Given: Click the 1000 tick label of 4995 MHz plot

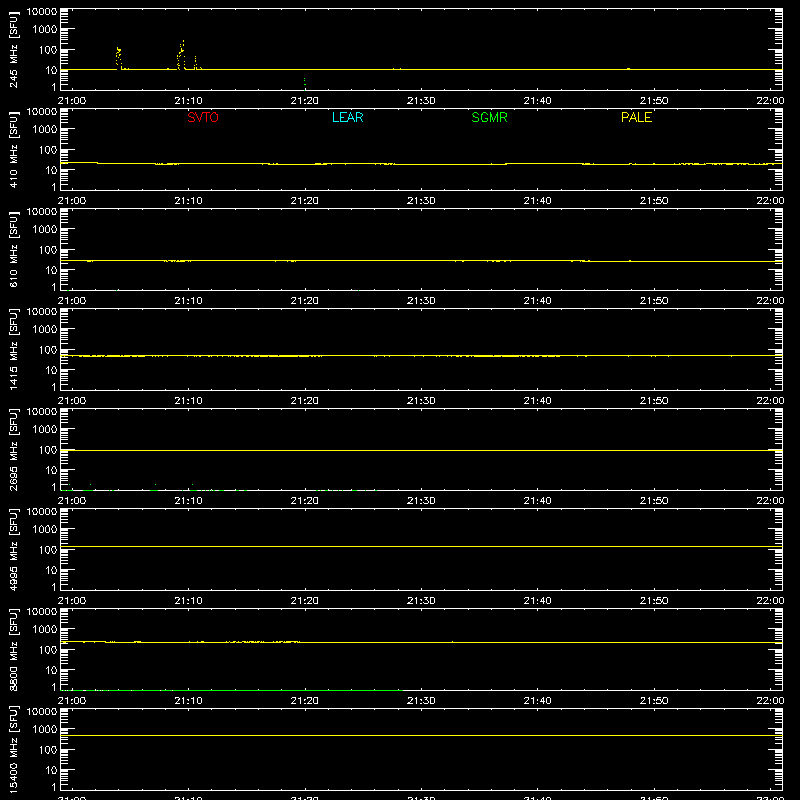Looking at the screenshot, I should 45,530.
